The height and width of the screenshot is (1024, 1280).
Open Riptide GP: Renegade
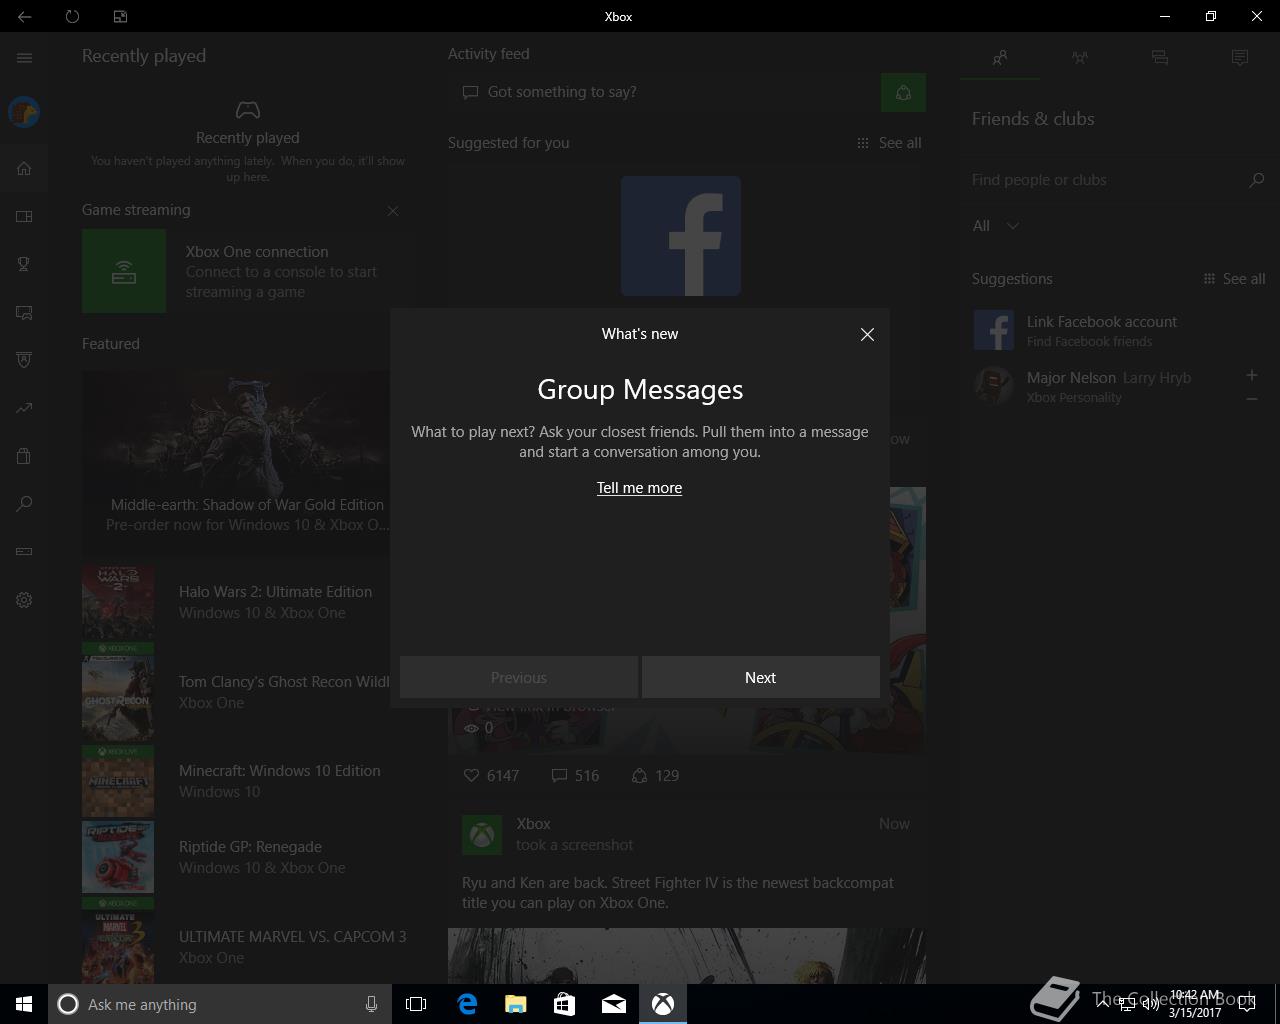click(x=246, y=857)
